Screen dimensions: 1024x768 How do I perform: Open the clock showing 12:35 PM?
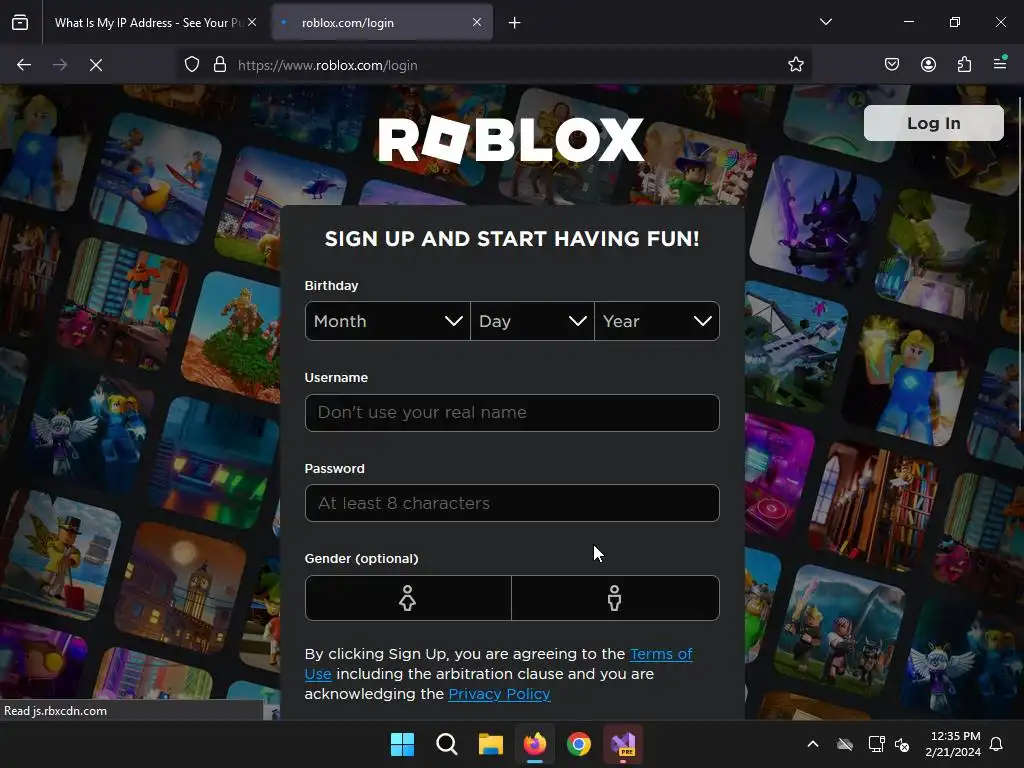pyautogui.click(x=953, y=744)
